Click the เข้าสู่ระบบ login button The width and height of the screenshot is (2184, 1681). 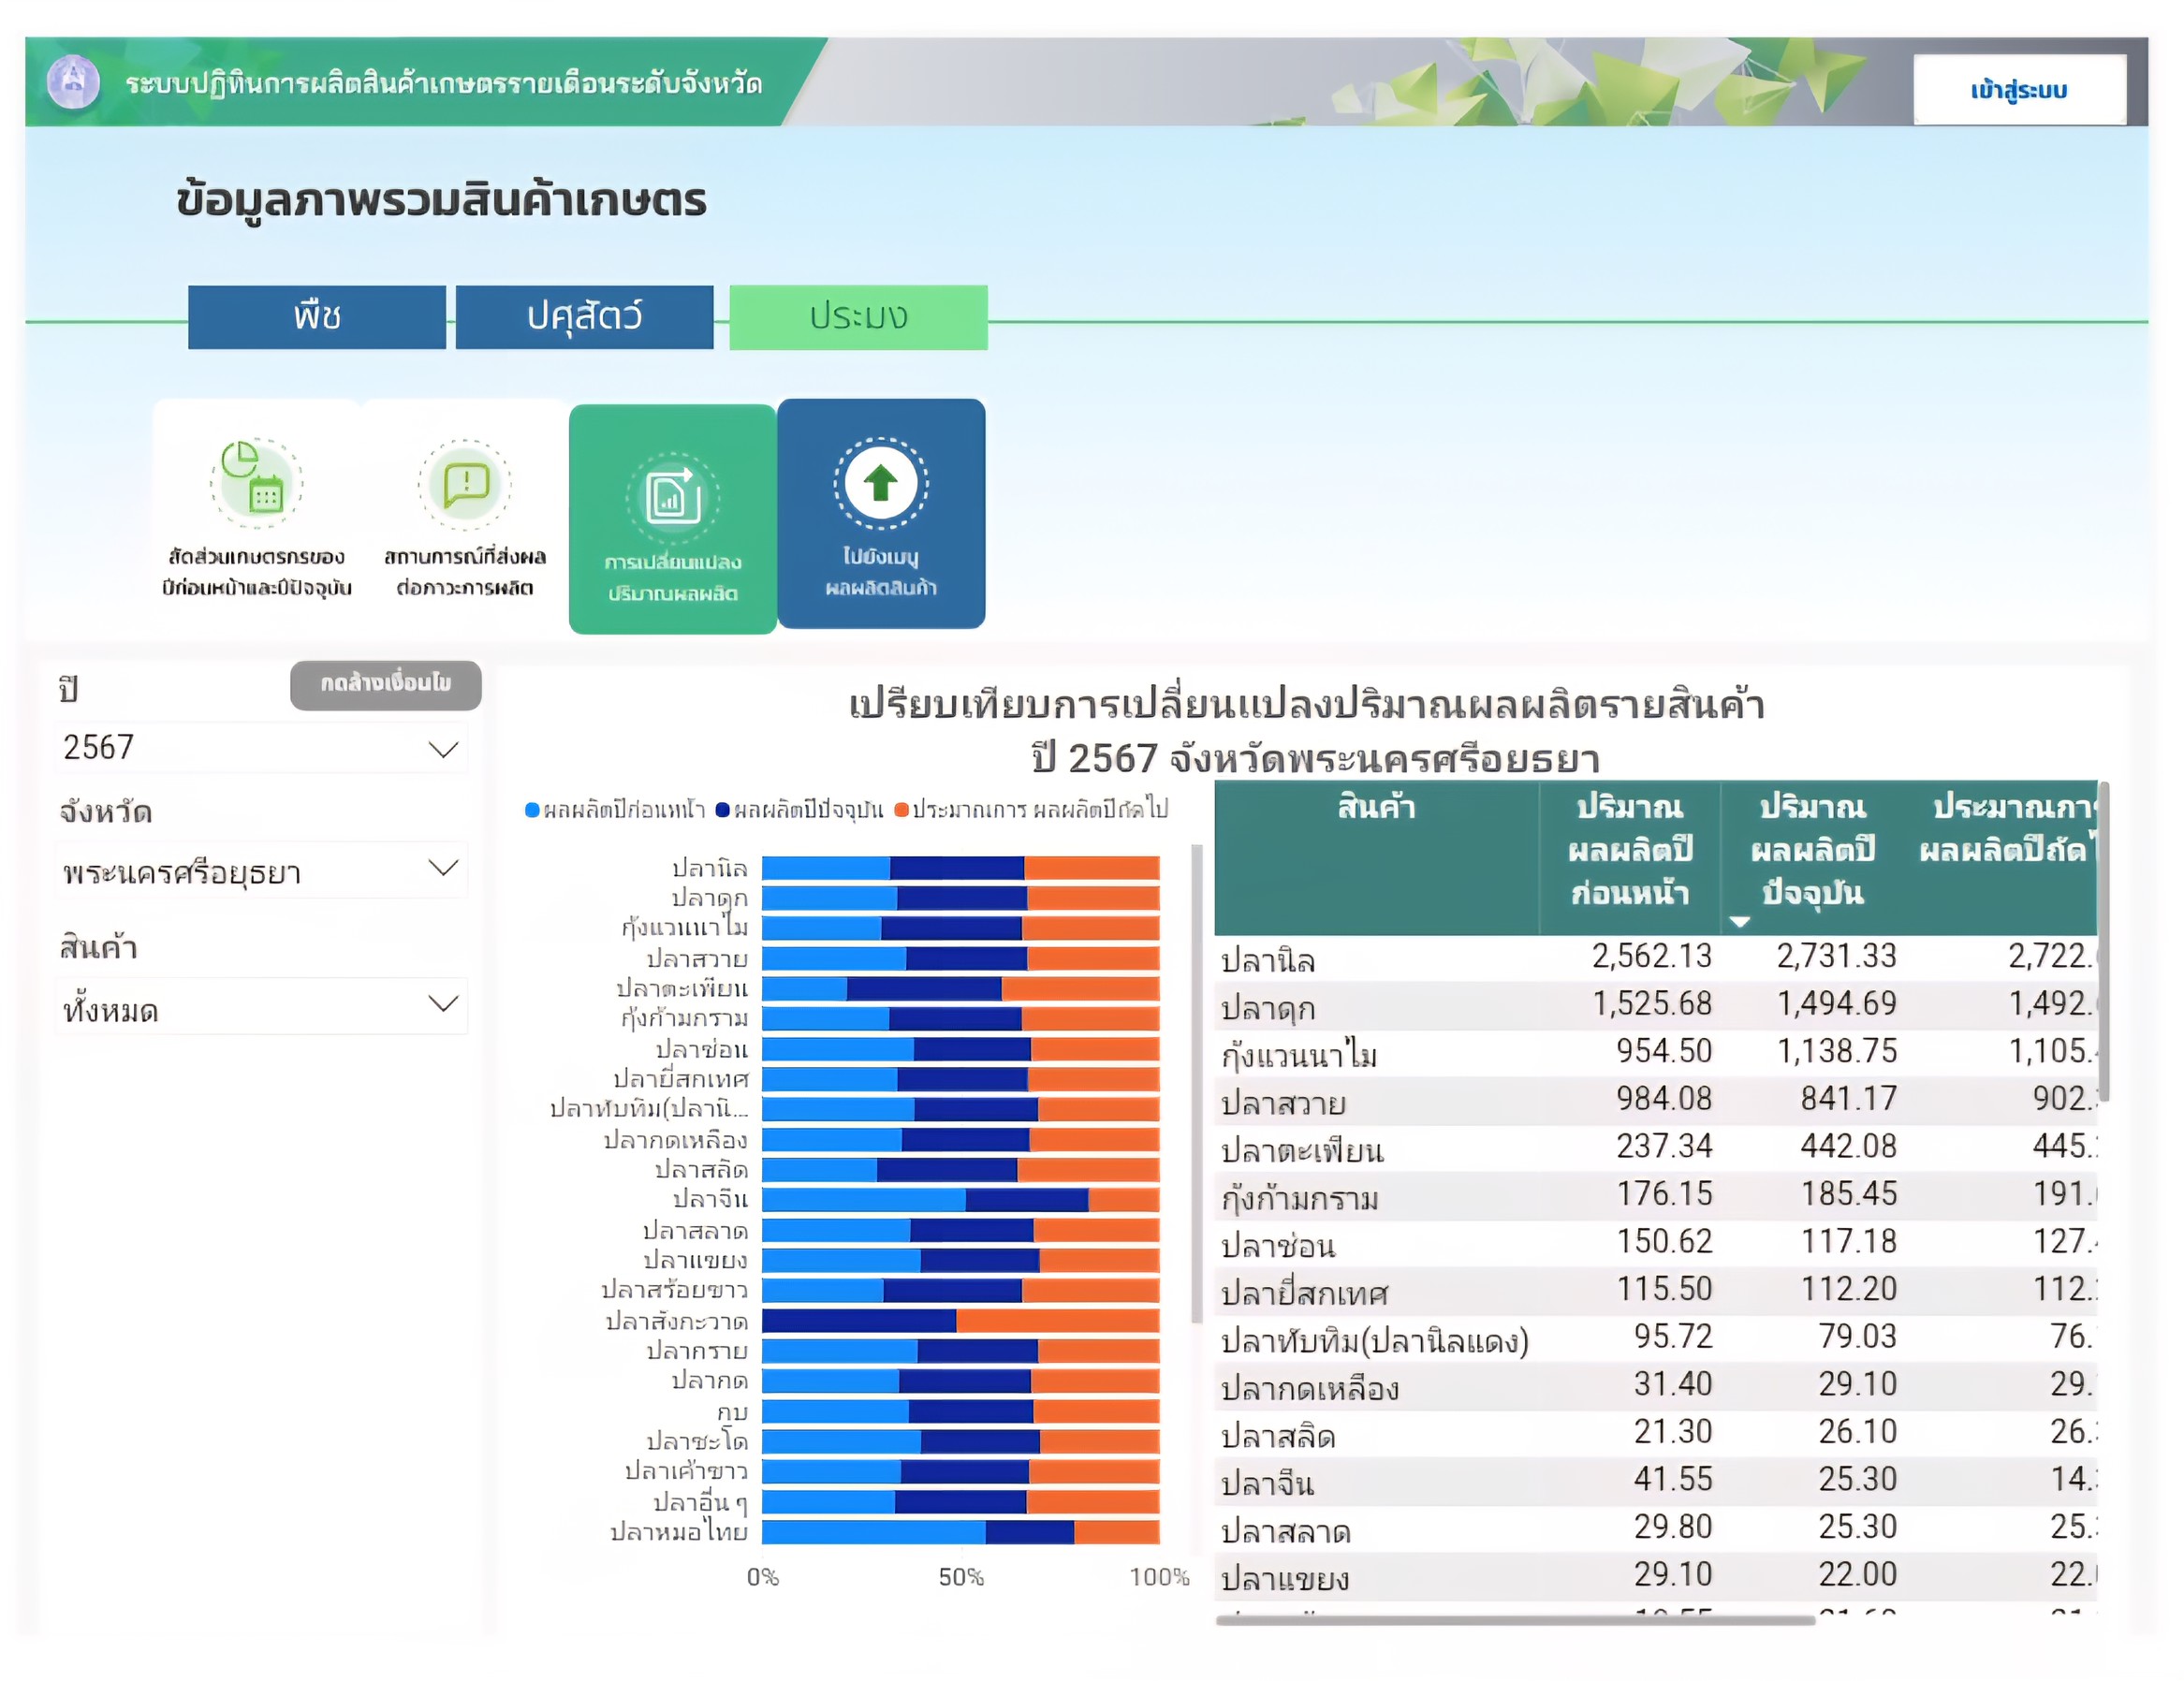(x=2018, y=90)
